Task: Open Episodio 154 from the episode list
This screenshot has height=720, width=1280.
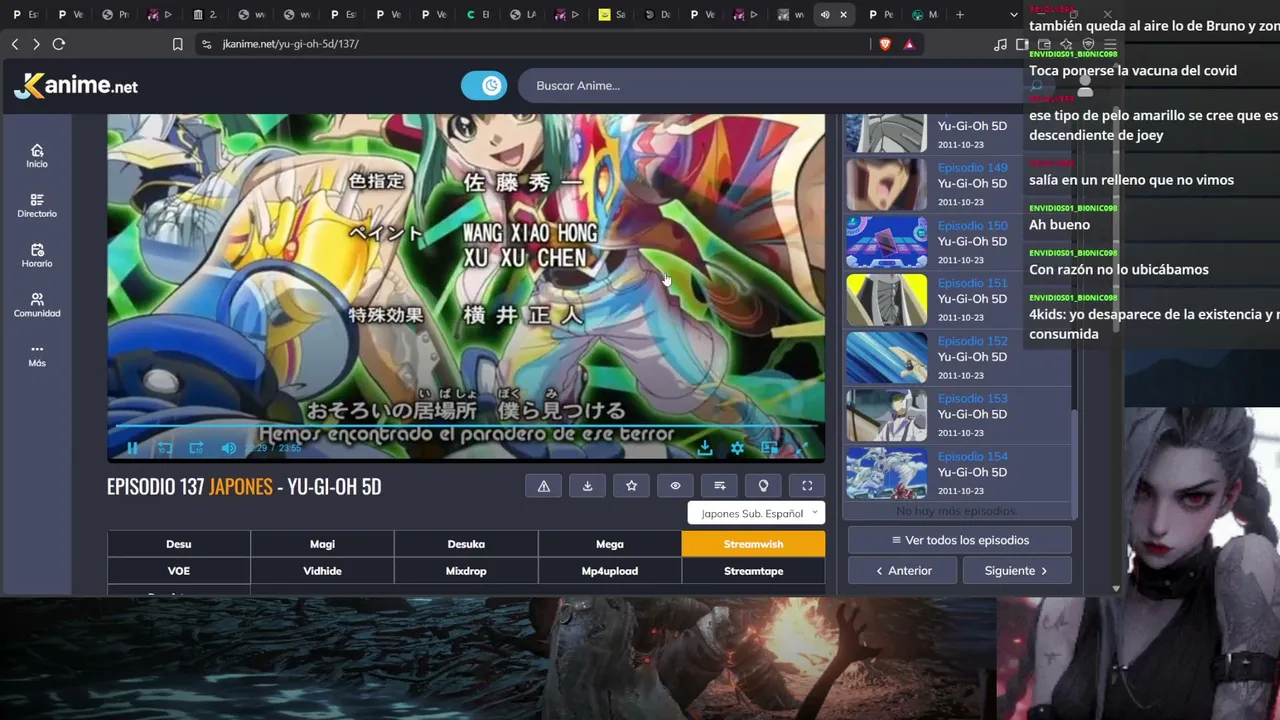Action: [972, 457]
